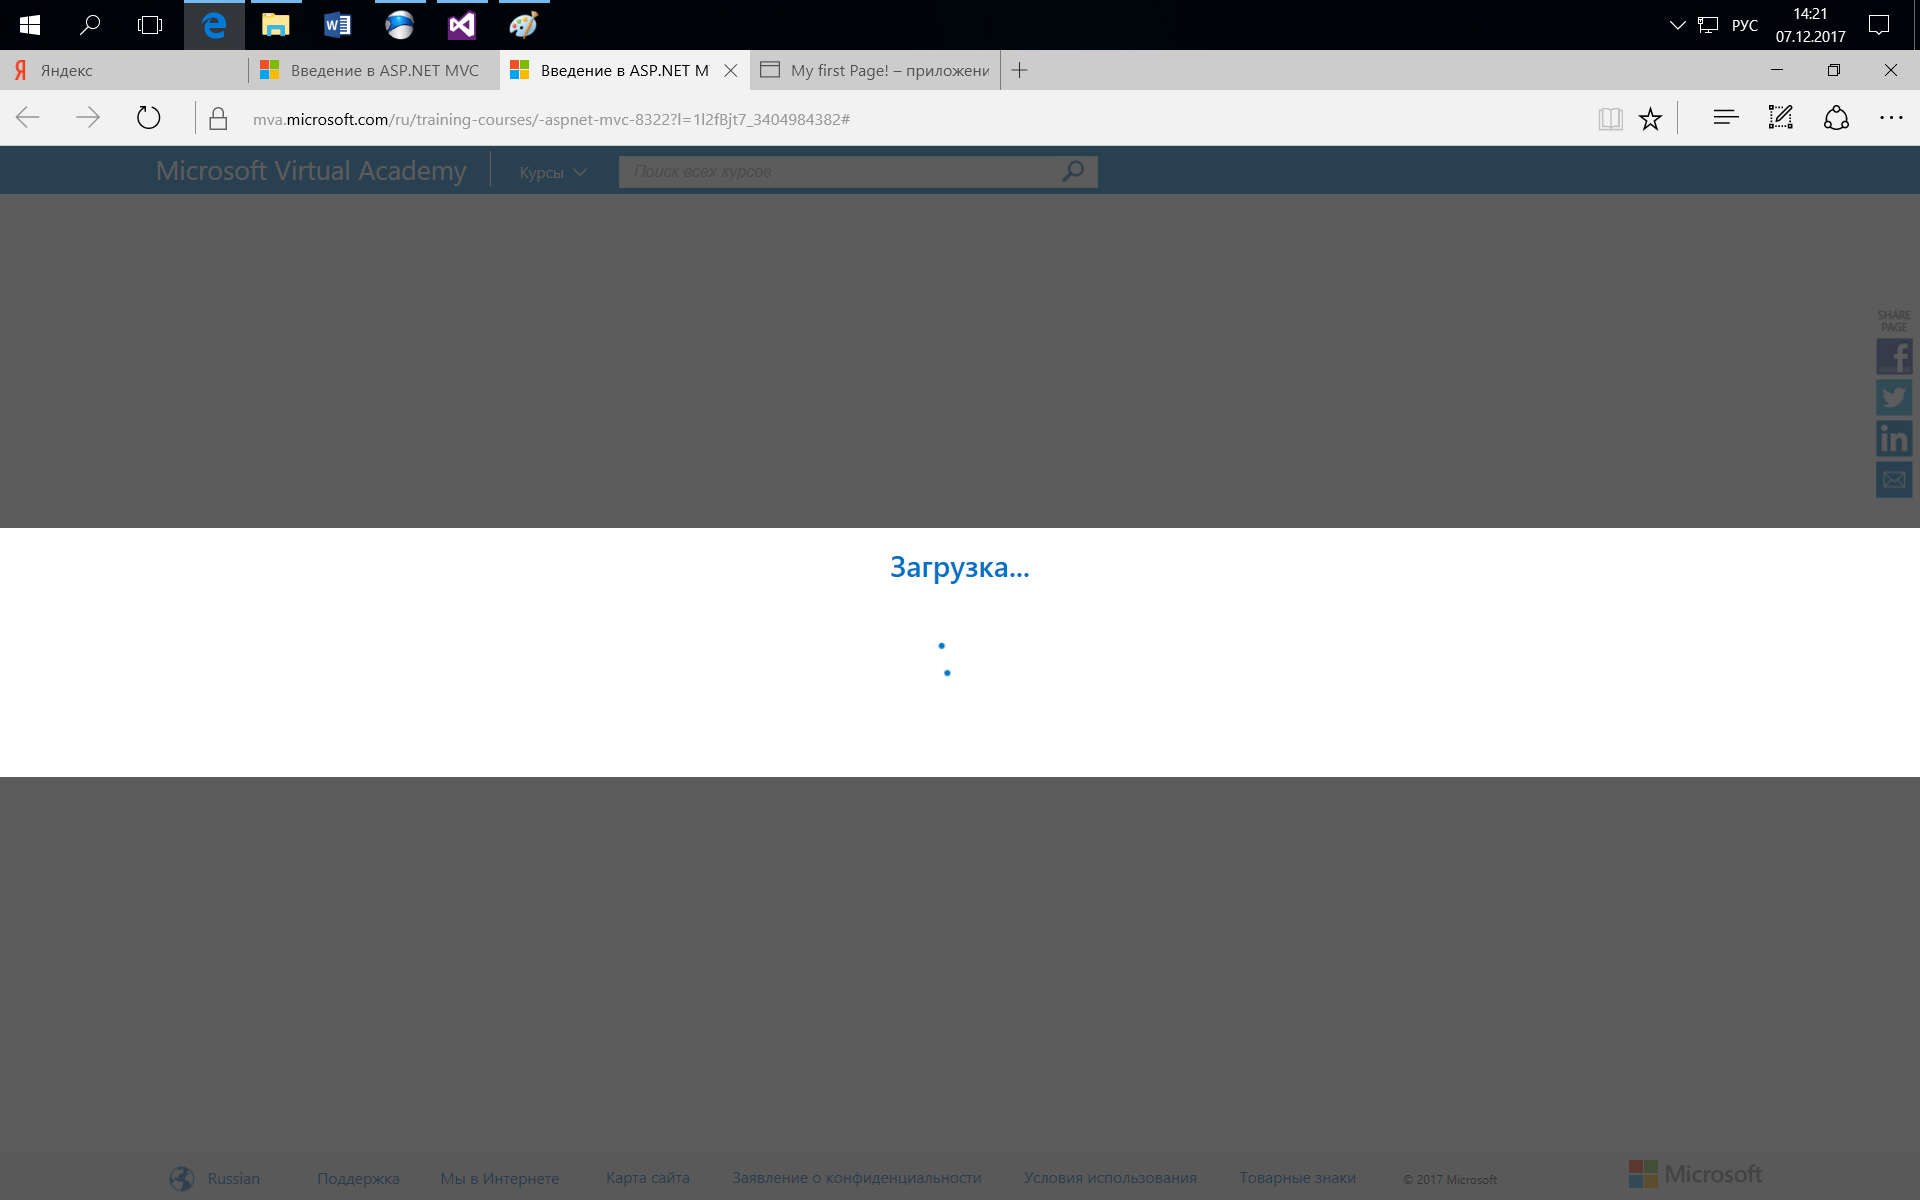
Task: Open Edge share button
Action: 1836,118
